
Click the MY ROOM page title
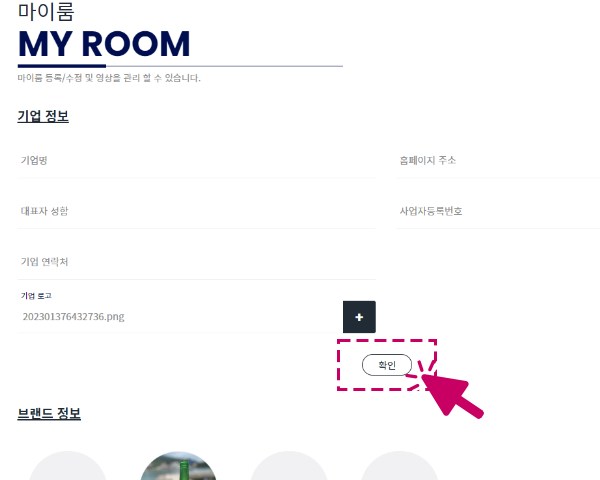[104, 44]
